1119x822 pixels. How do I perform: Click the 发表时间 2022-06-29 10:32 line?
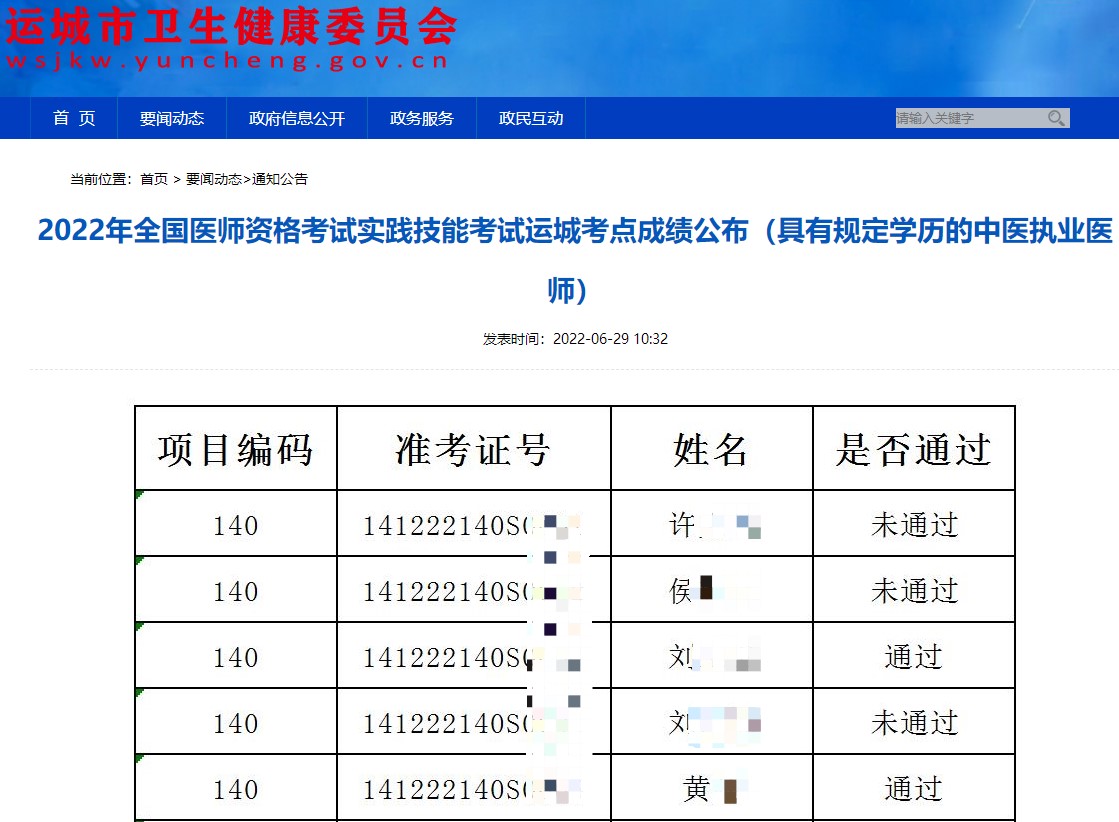tap(575, 339)
